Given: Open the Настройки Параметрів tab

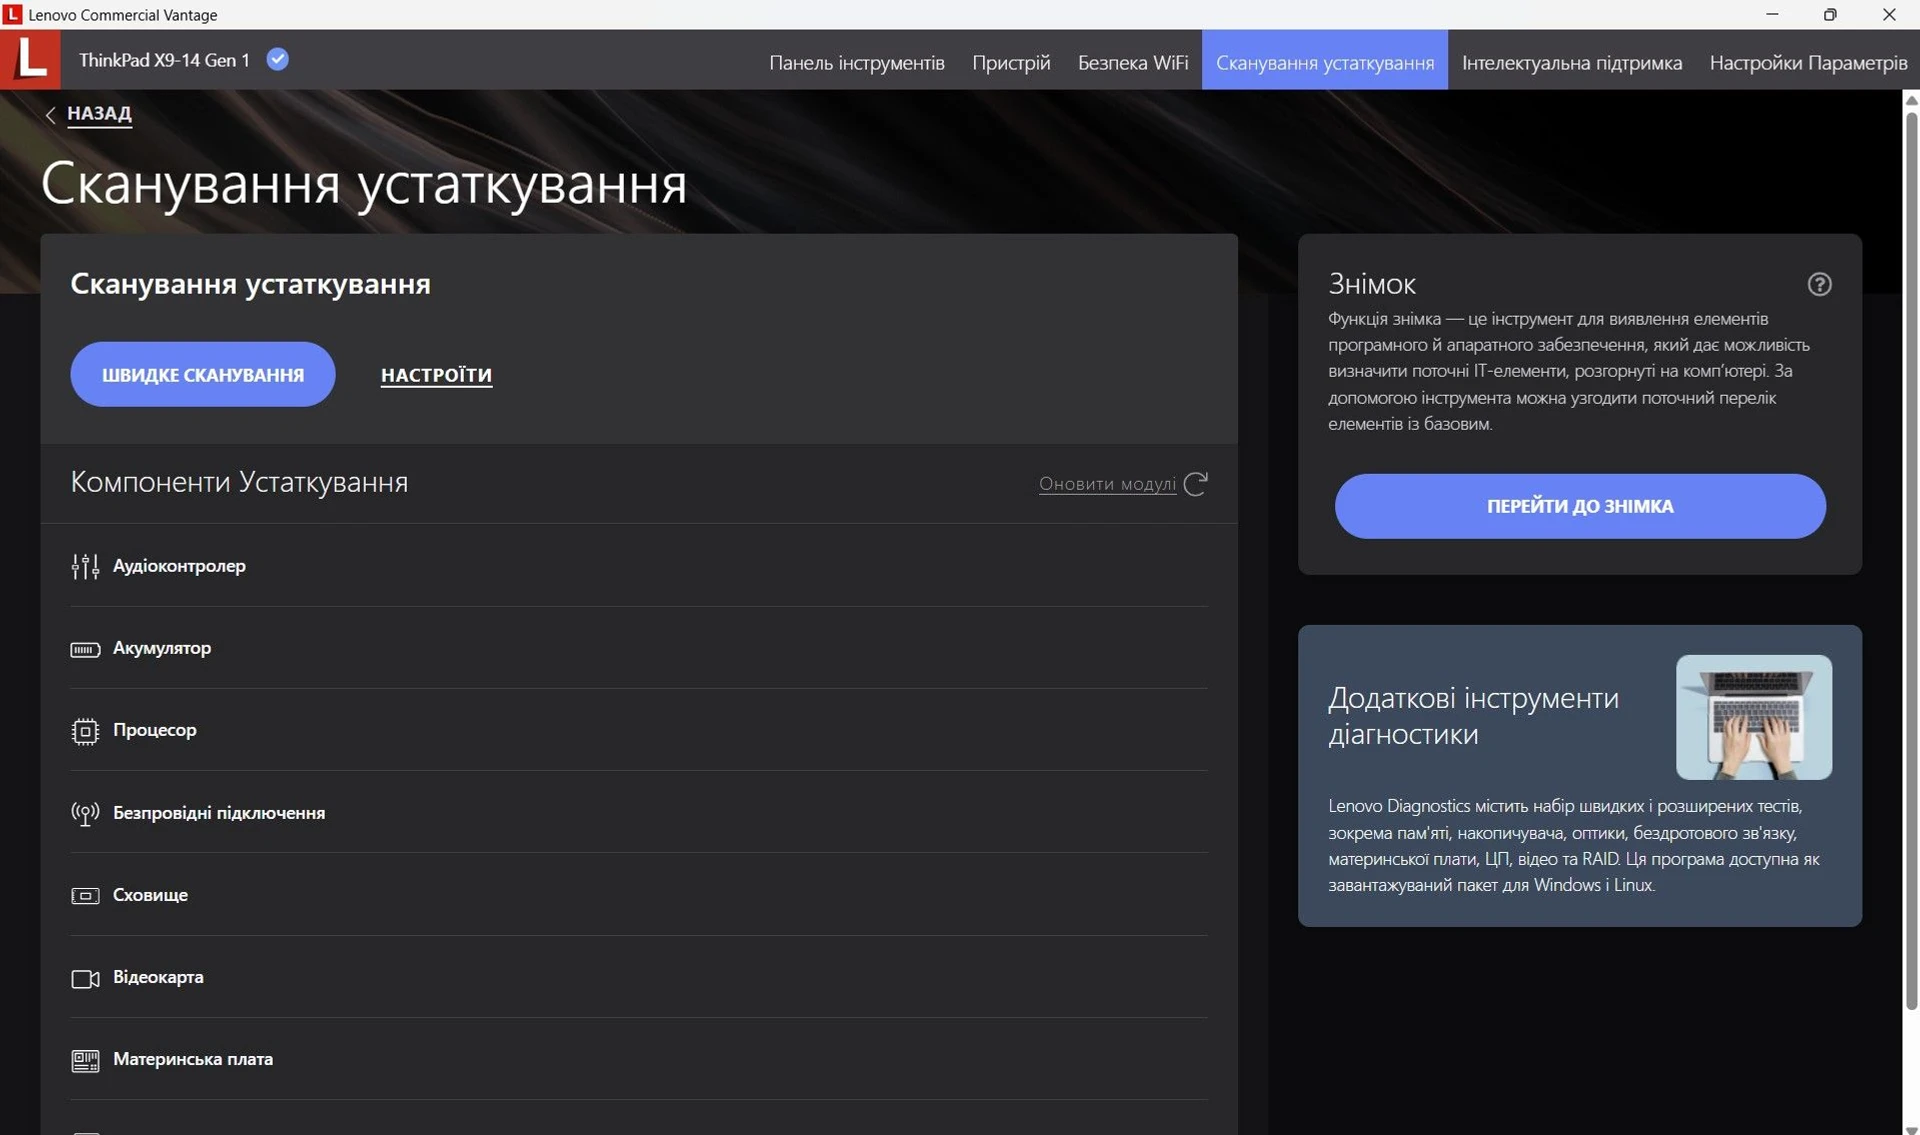Looking at the screenshot, I should [x=1808, y=62].
